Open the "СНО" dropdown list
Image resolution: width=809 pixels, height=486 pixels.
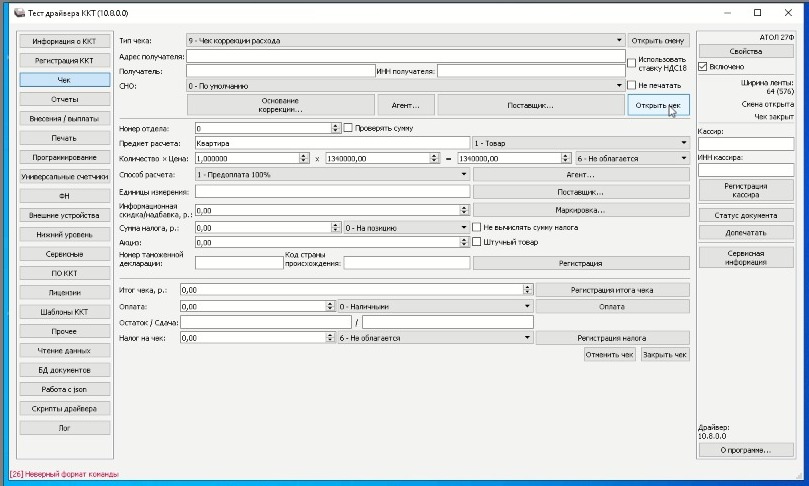(619, 86)
